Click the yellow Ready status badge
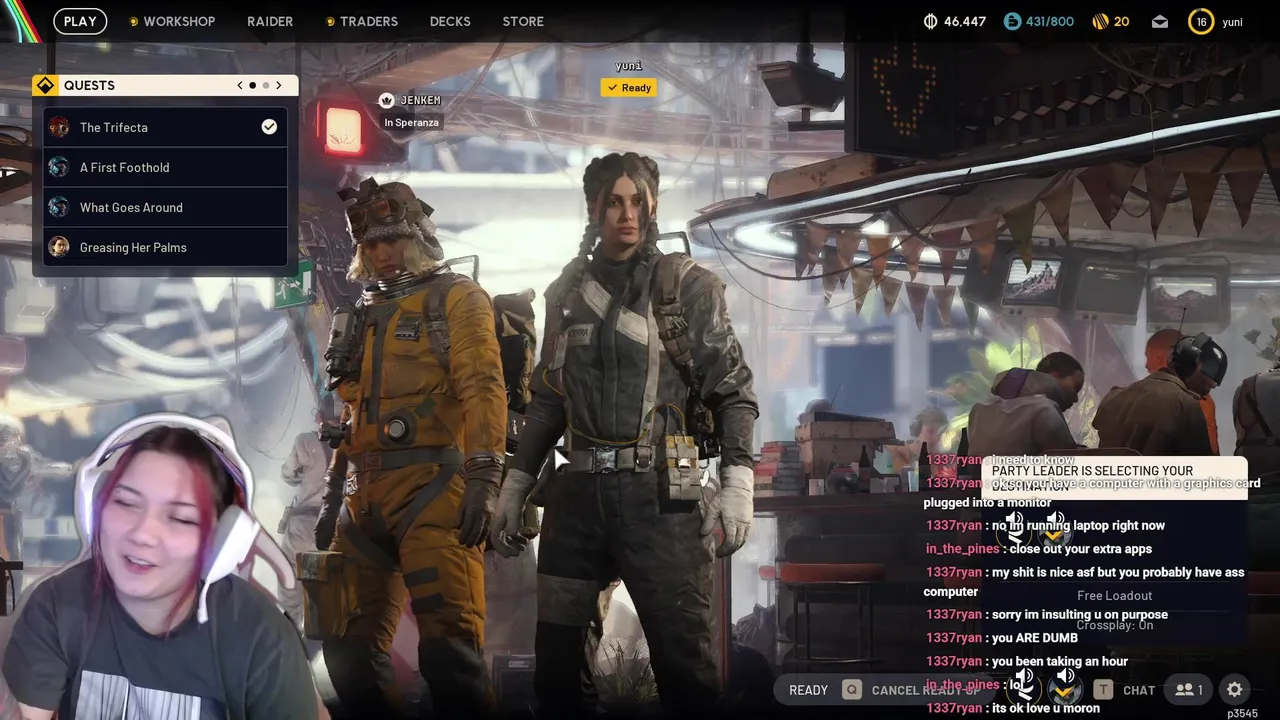 click(629, 88)
